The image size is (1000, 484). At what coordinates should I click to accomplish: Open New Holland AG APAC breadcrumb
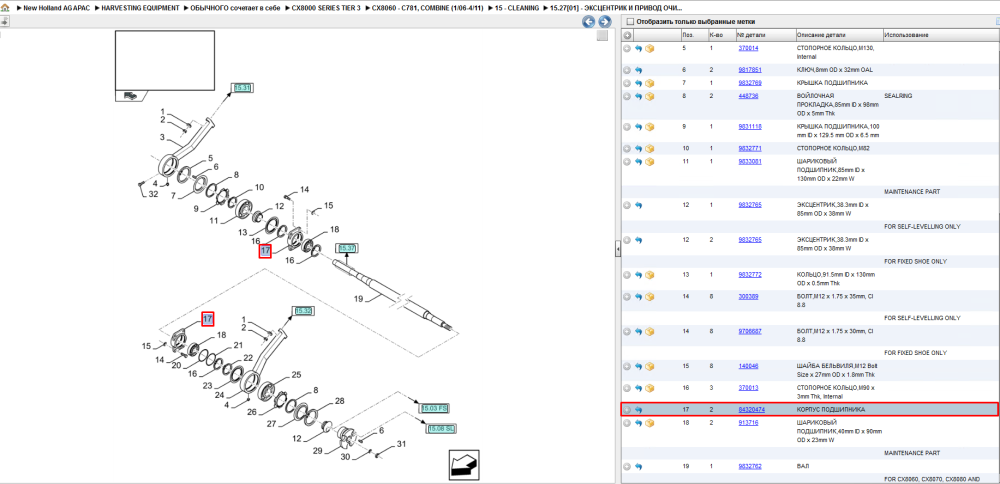coord(55,8)
